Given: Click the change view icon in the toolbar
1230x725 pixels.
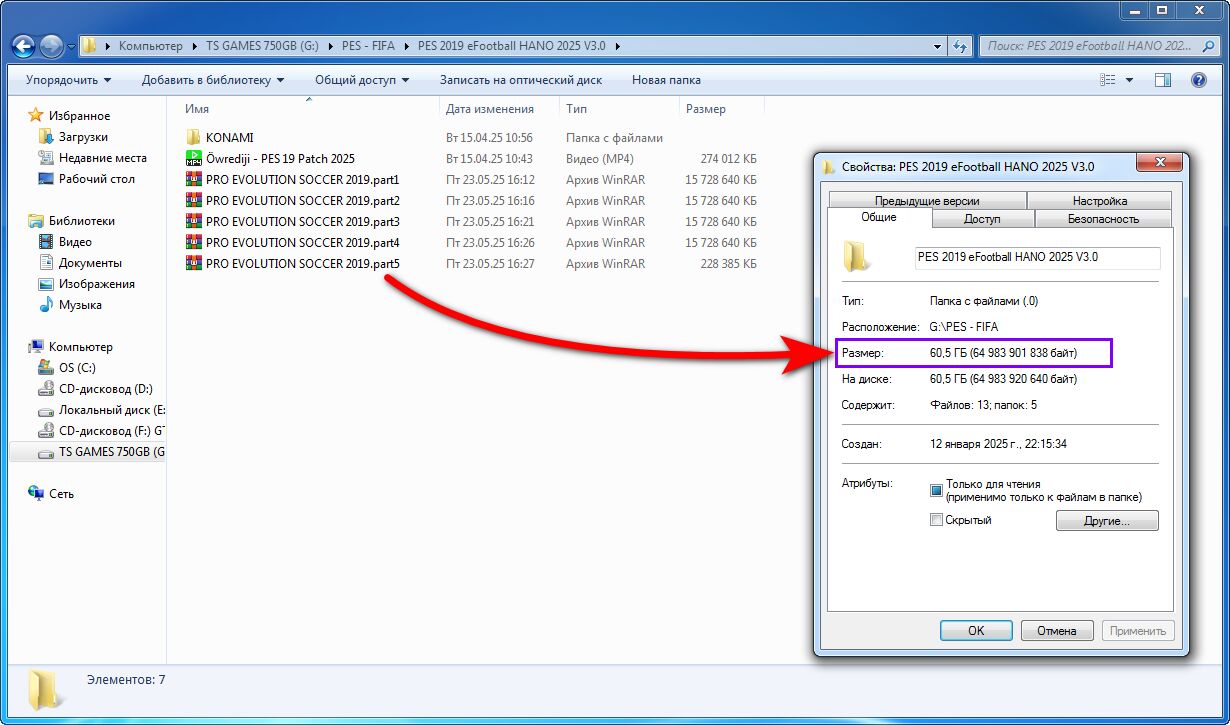Looking at the screenshot, I should [1107, 80].
